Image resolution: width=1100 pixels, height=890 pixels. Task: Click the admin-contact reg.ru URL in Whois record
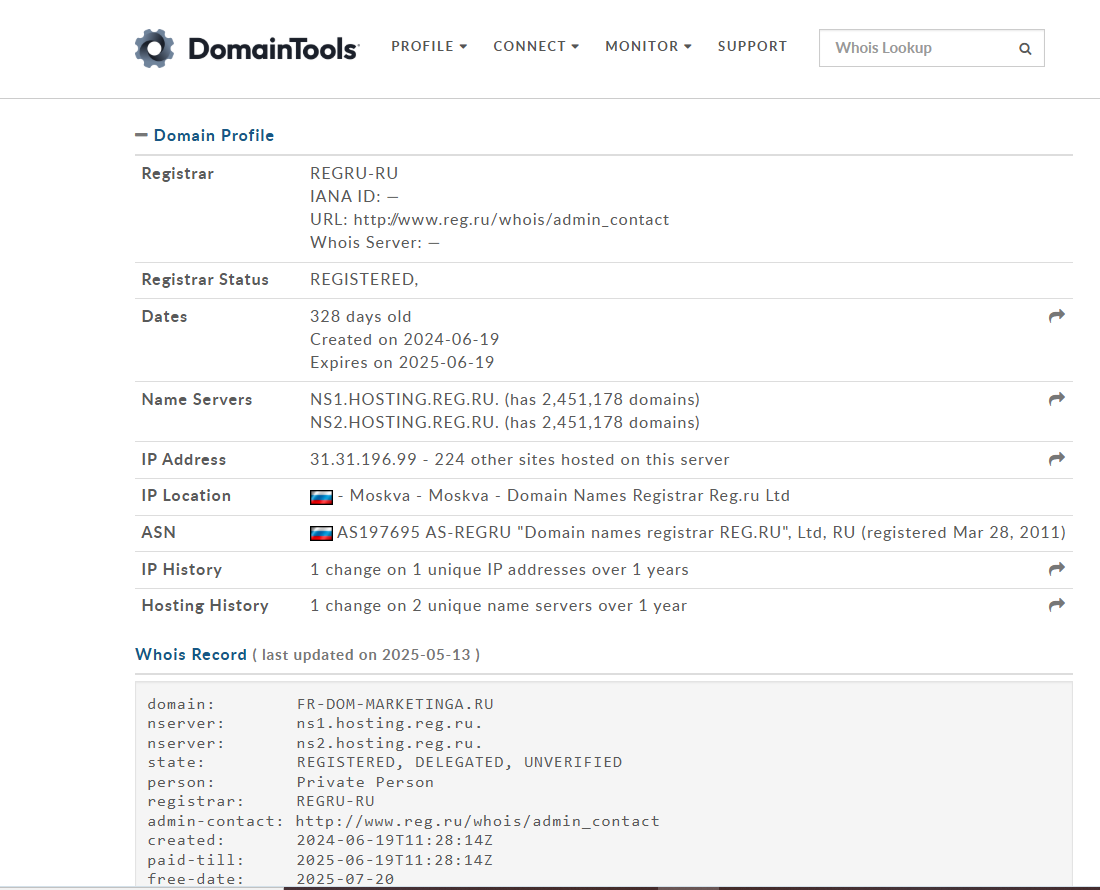[x=478, y=821]
